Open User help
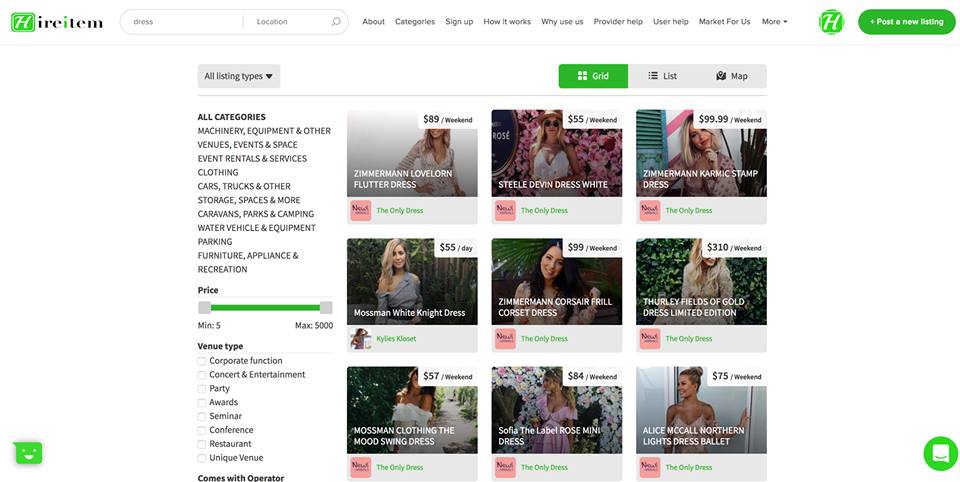The height and width of the screenshot is (482, 960). [x=670, y=21]
